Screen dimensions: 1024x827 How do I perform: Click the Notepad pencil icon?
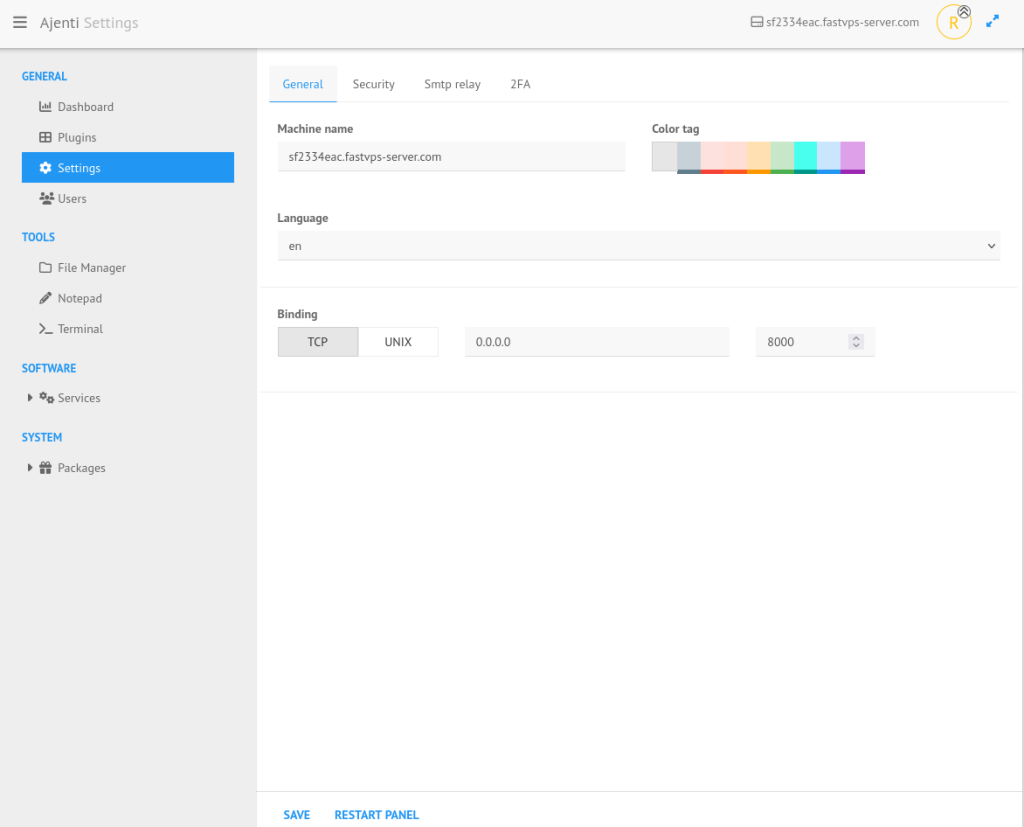[45, 298]
